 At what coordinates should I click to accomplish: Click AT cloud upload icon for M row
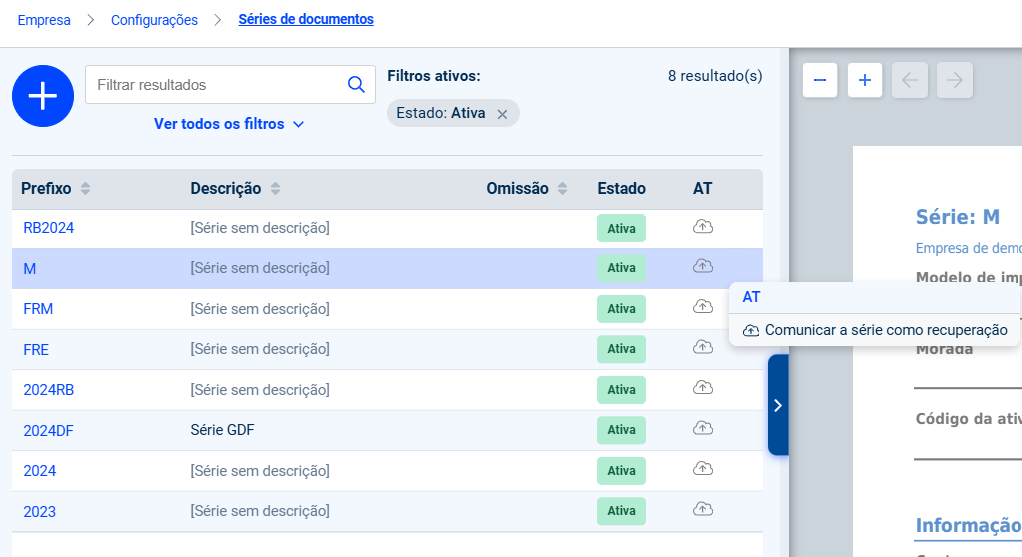click(x=703, y=266)
